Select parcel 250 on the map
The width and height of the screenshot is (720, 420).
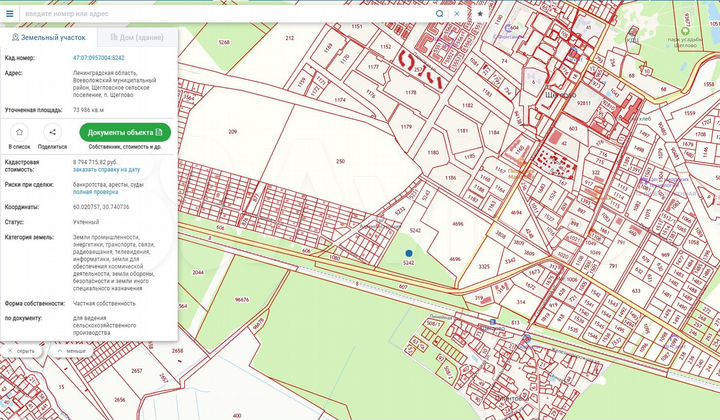pyautogui.click(x=340, y=161)
